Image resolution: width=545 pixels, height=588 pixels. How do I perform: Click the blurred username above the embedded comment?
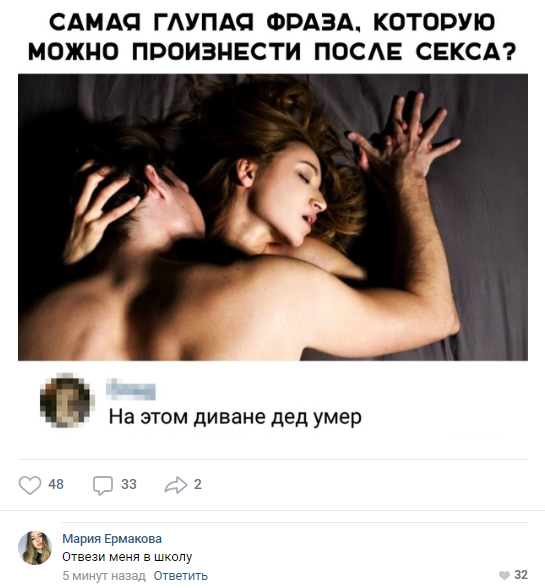[x=131, y=389]
